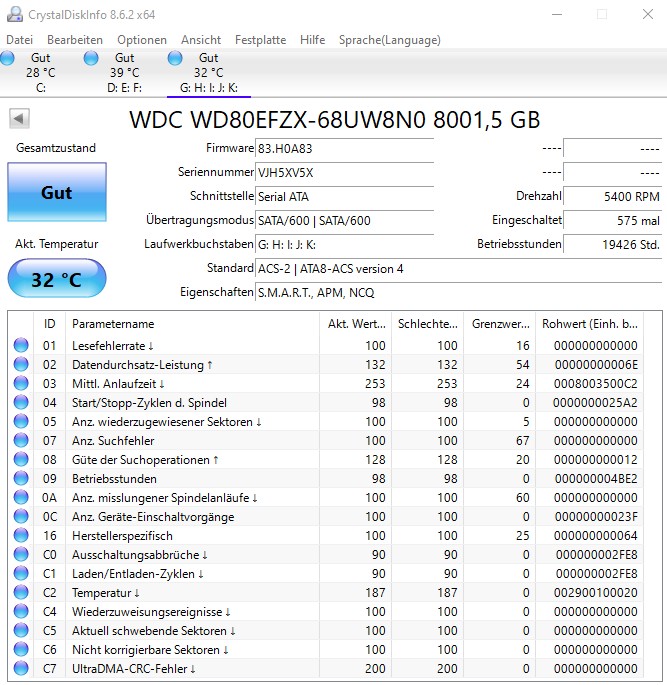Open the Festplatte menu
667x685 pixels.
(260, 40)
